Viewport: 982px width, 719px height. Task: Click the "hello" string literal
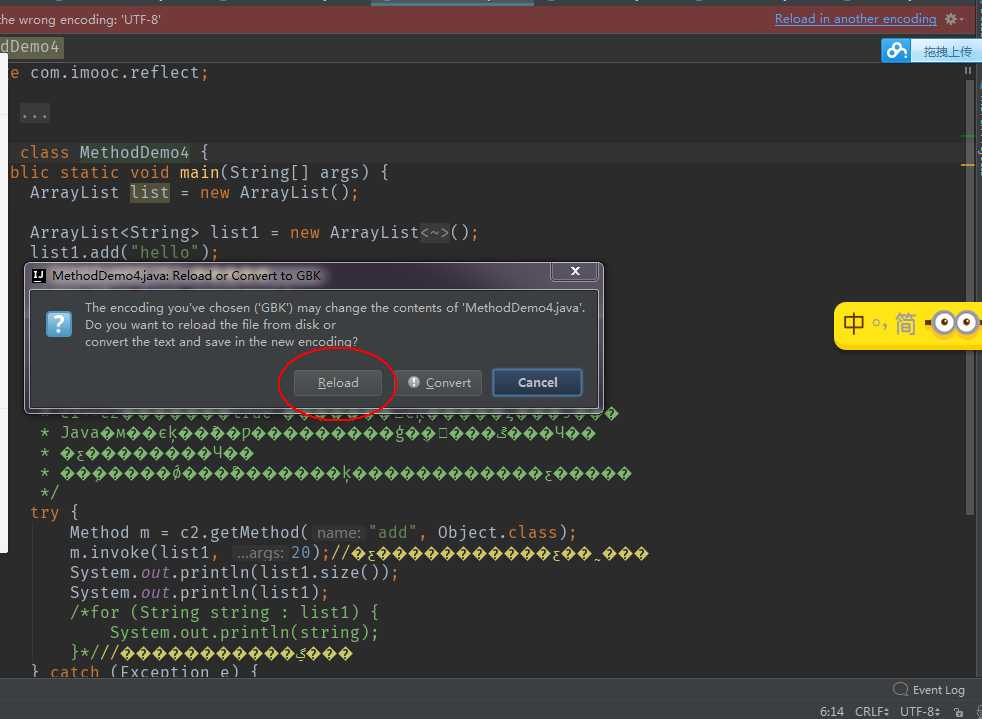165,252
